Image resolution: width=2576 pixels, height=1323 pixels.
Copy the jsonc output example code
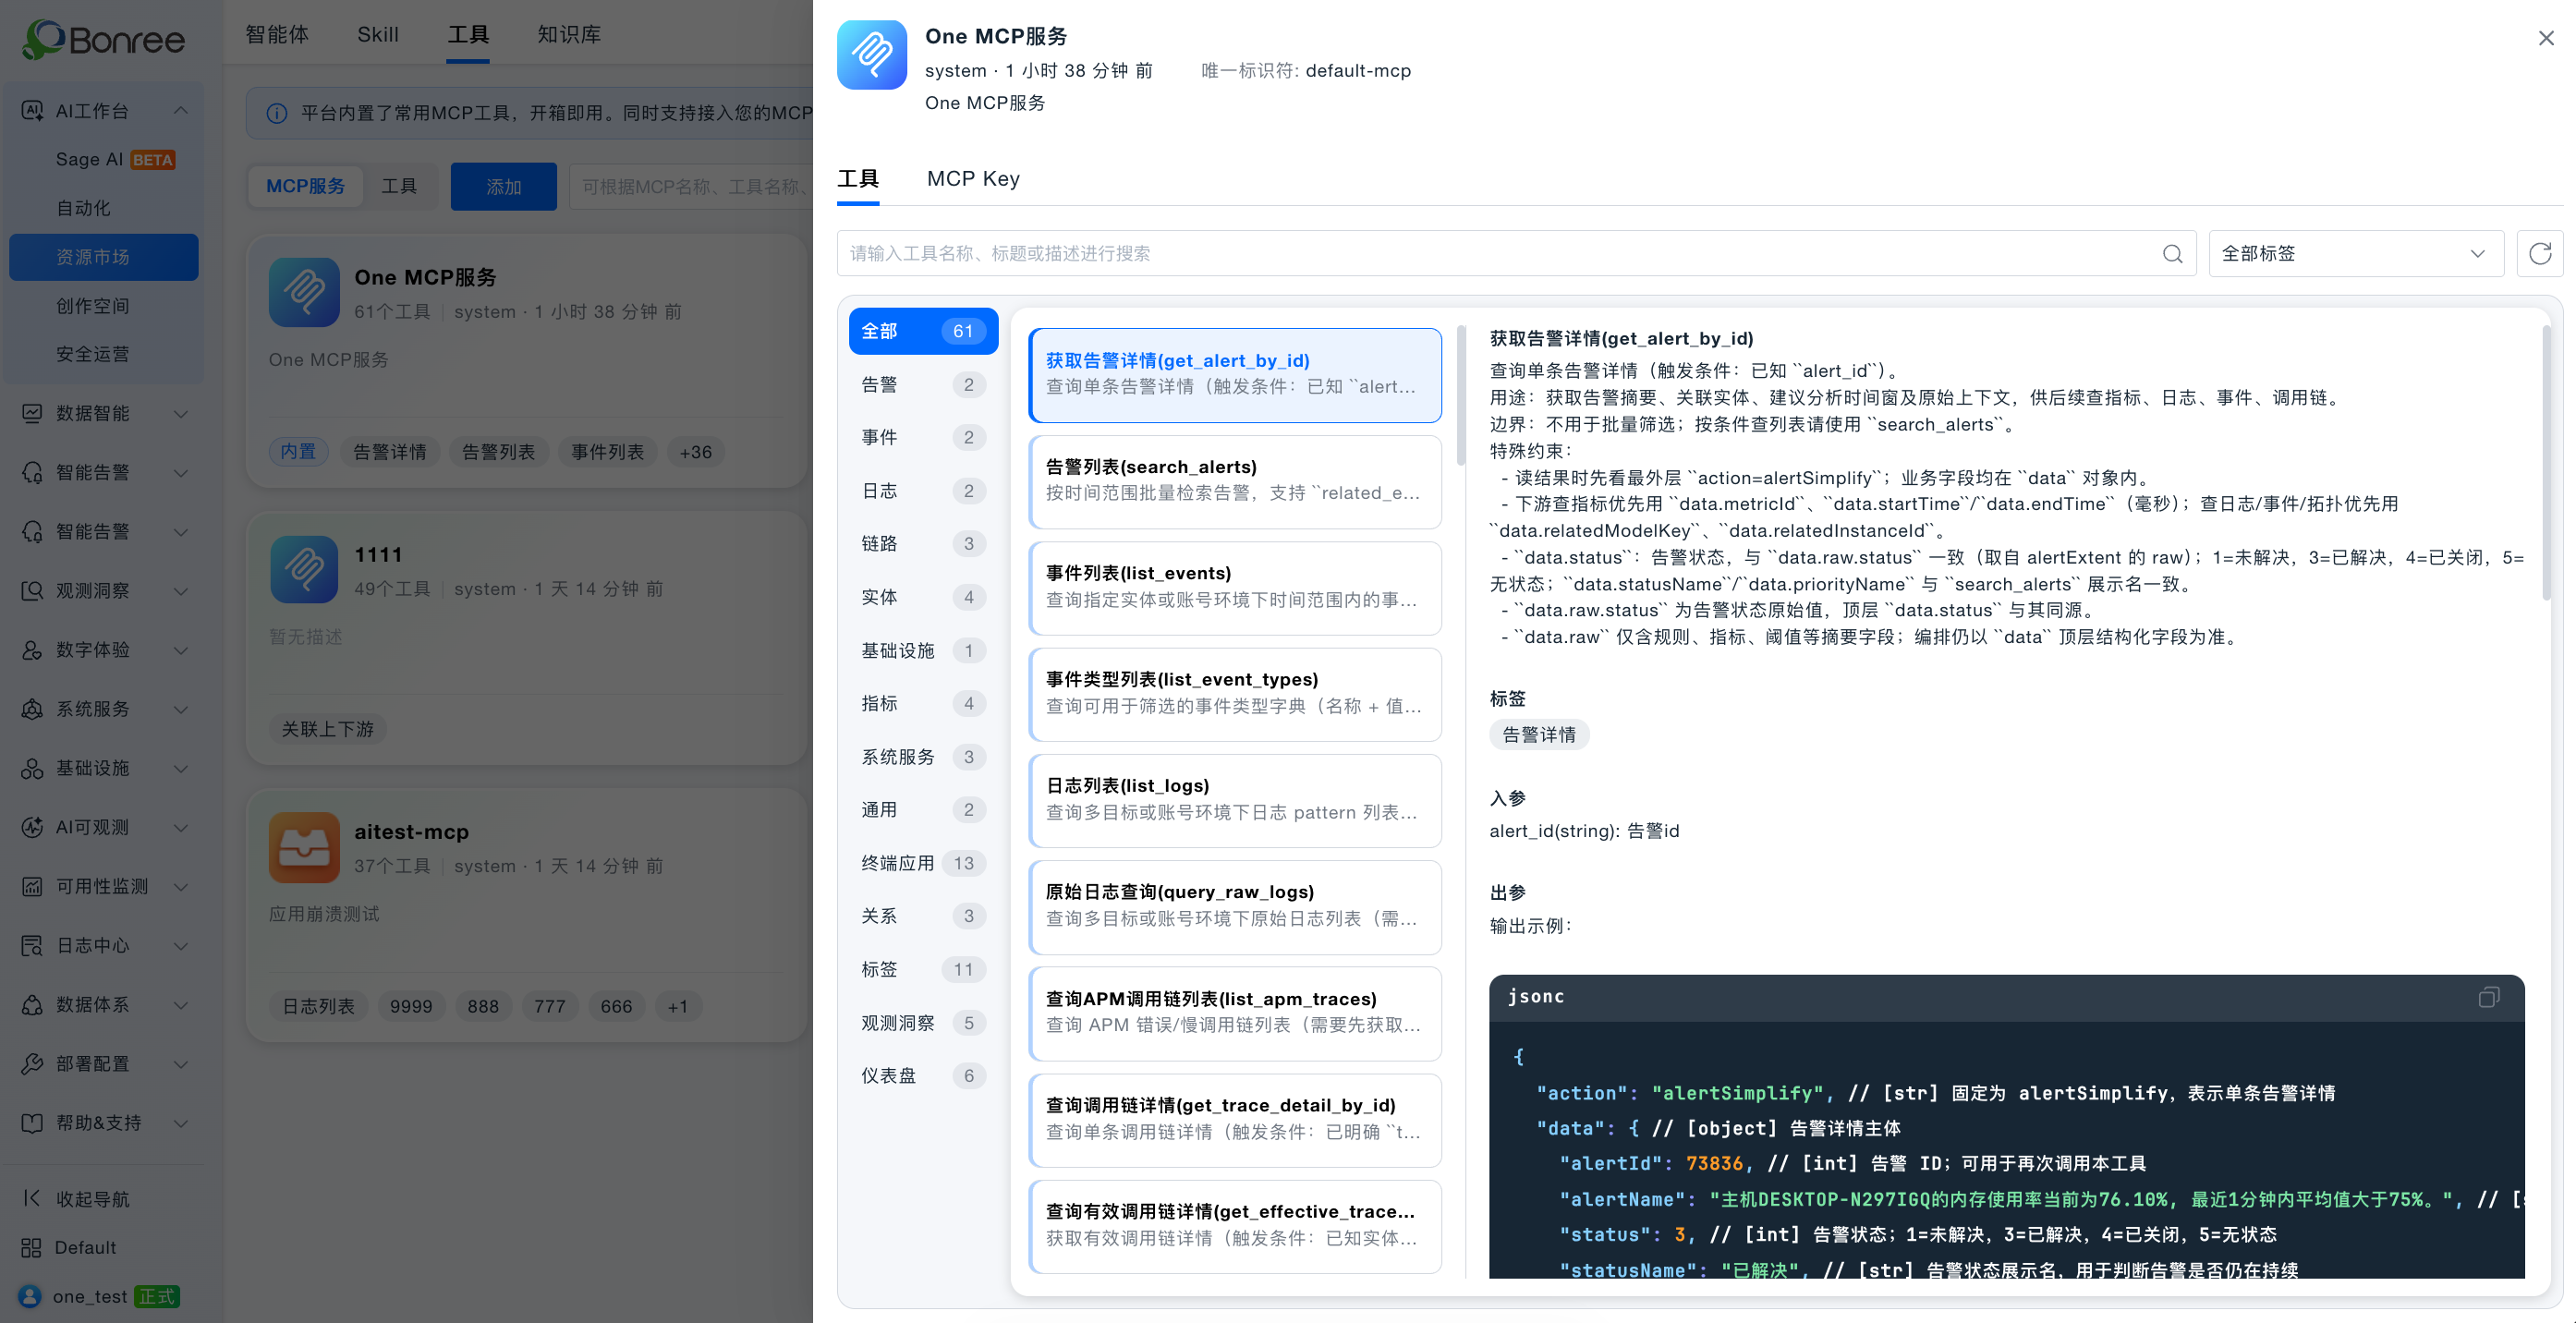tap(2489, 997)
